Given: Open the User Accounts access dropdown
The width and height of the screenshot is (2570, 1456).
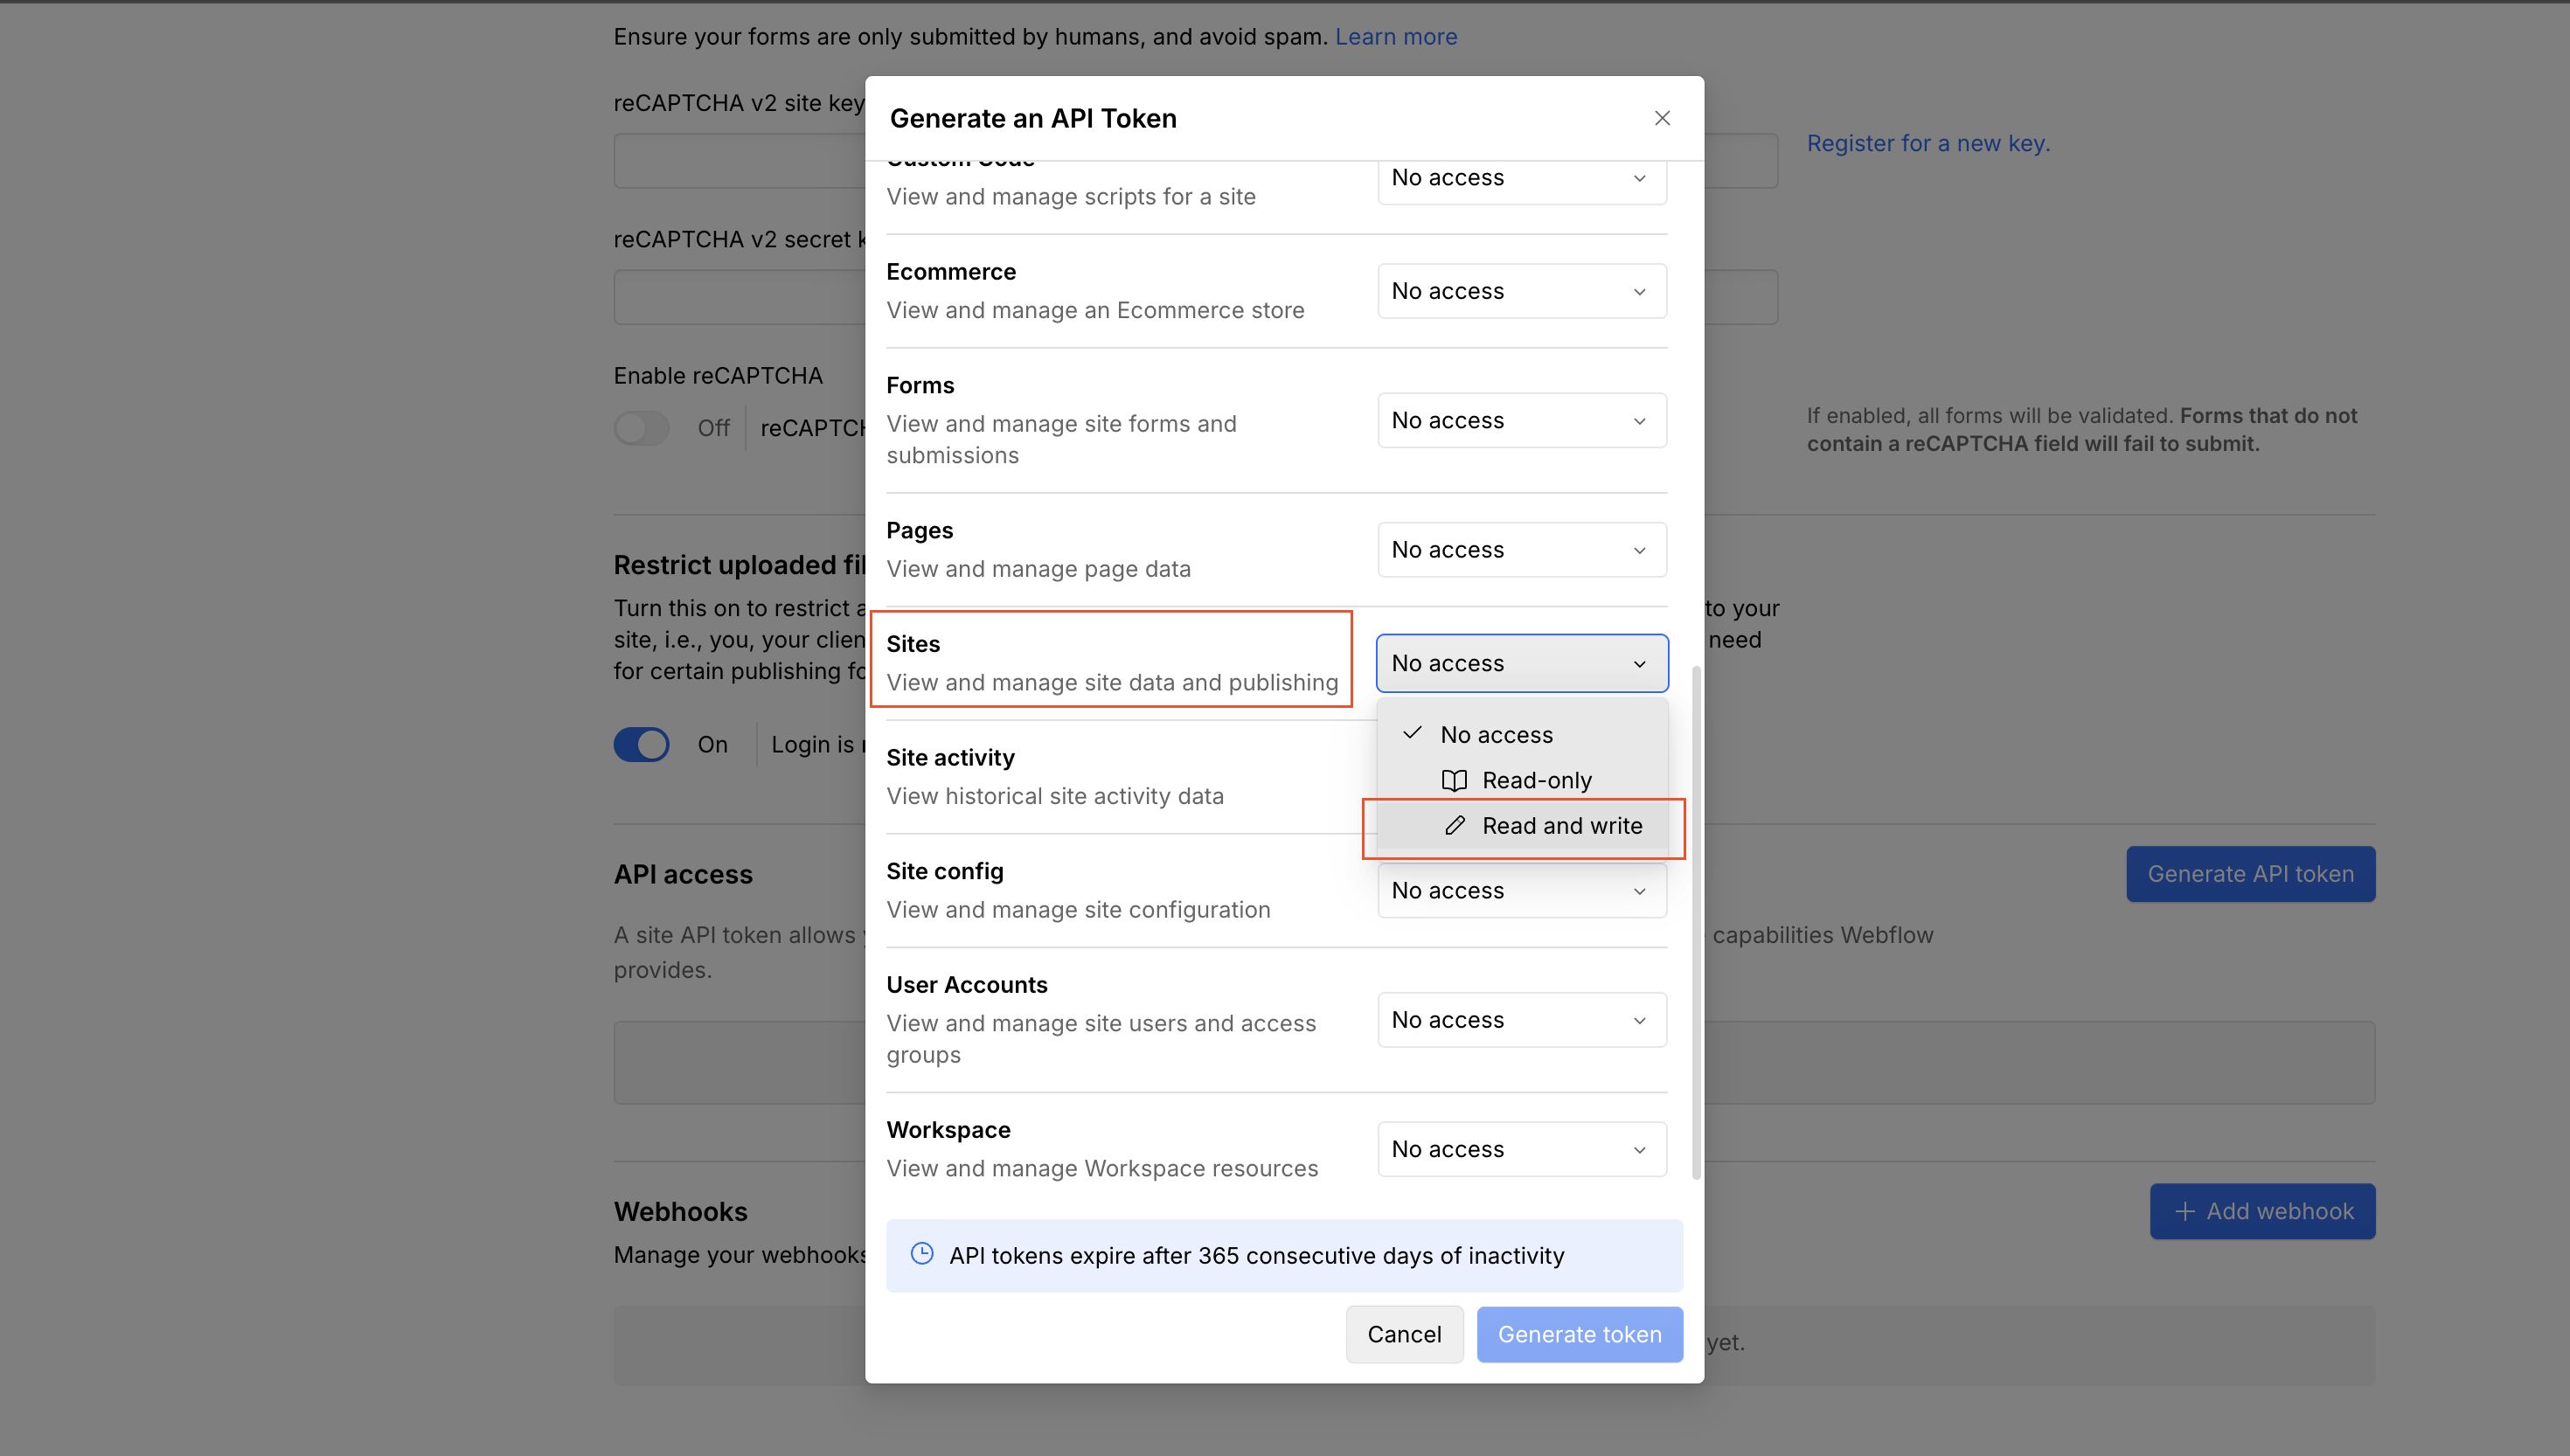Looking at the screenshot, I should [x=1520, y=1019].
